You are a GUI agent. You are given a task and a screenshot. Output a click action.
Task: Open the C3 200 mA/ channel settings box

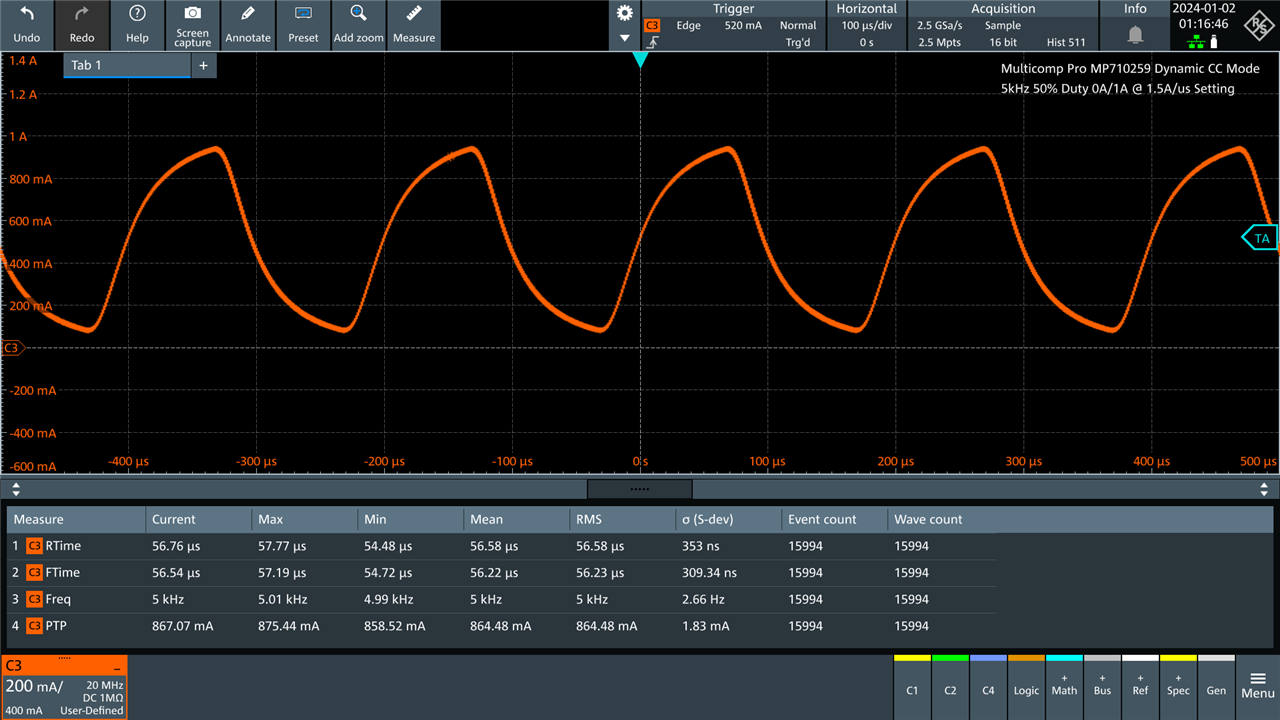click(64, 687)
